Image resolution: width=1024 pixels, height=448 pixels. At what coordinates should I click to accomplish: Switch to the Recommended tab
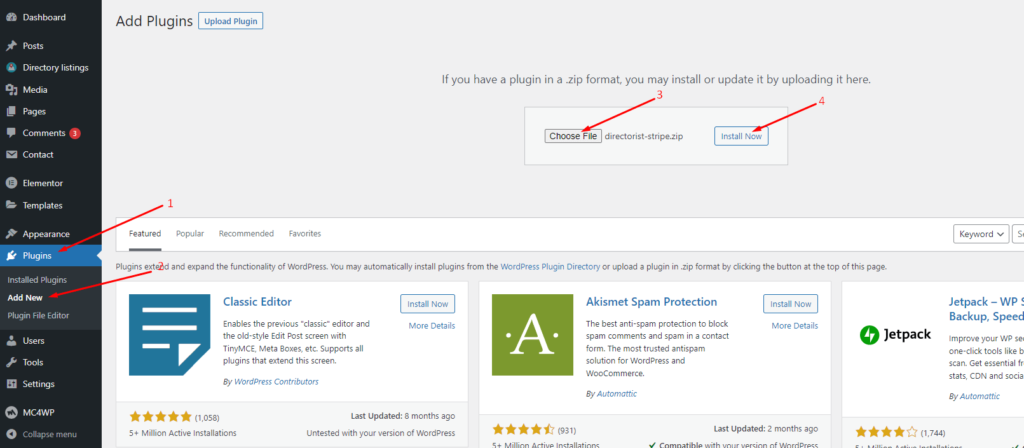[246, 234]
